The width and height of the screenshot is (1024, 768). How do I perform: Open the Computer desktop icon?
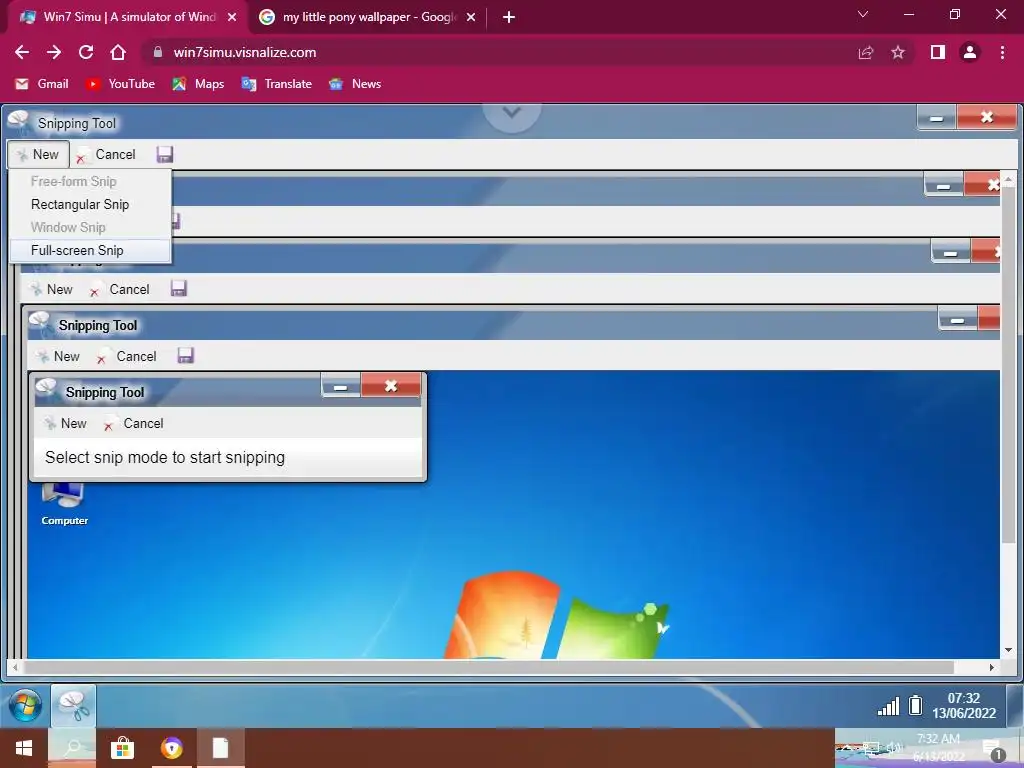[64, 503]
